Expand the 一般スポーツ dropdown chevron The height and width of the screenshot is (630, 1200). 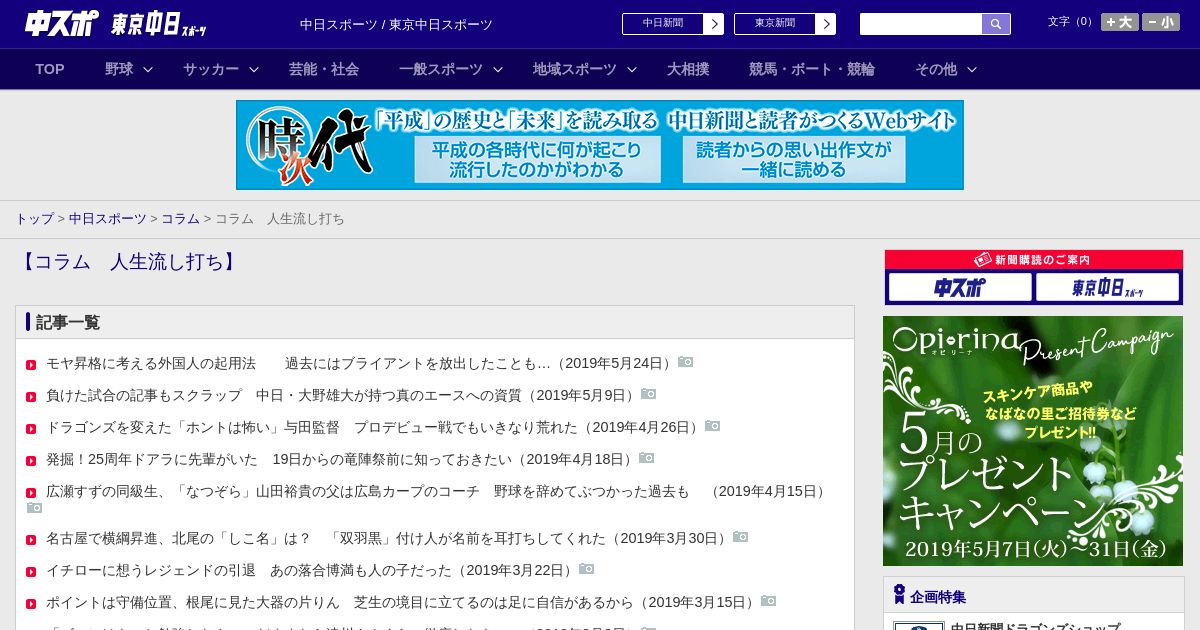point(498,70)
